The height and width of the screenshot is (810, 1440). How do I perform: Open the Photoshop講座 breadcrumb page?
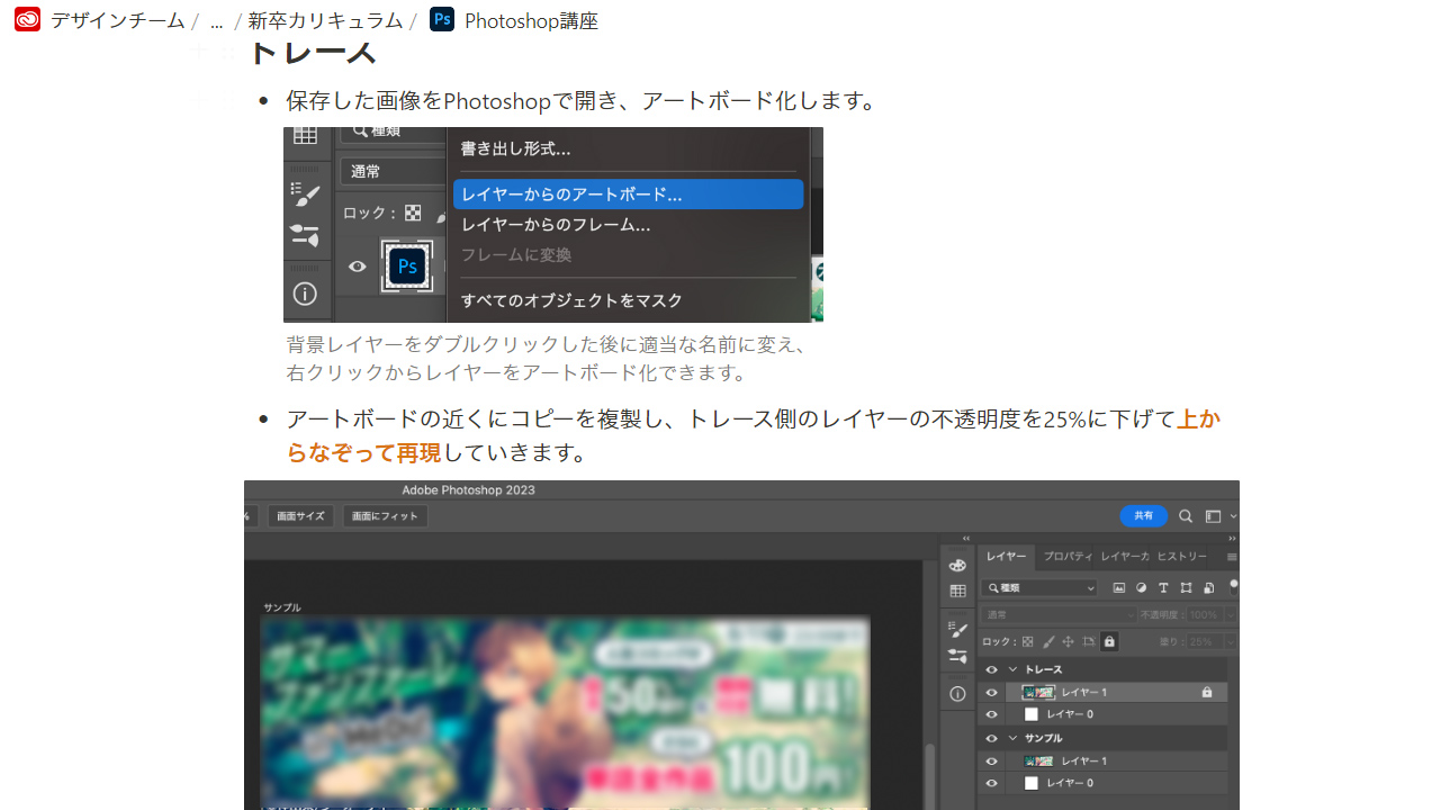click(531, 20)
